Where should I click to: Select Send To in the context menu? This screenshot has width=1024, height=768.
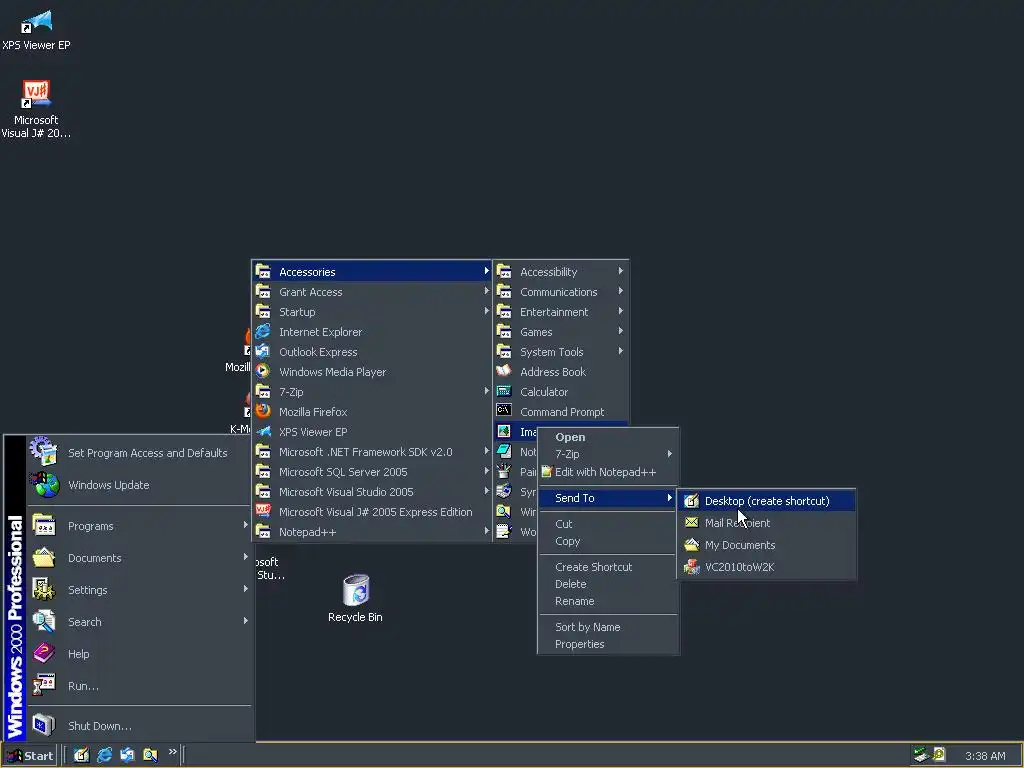608,498
